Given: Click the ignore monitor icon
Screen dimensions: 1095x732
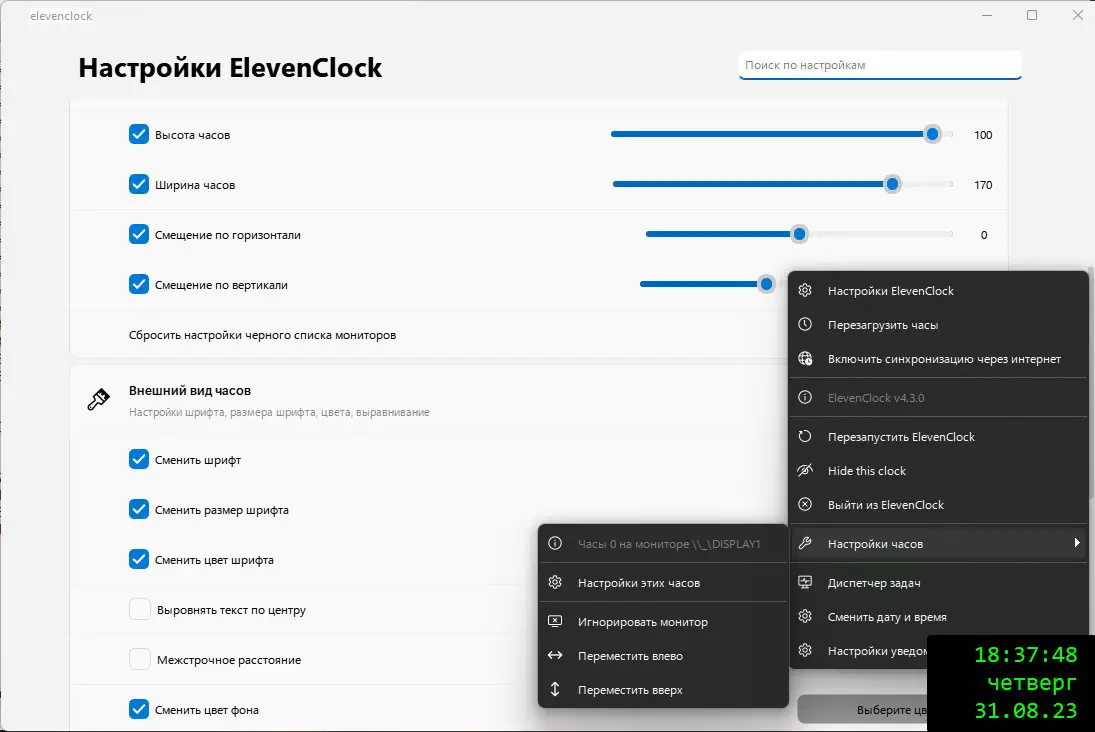Looking at the screenshot, I should [555, 622].
